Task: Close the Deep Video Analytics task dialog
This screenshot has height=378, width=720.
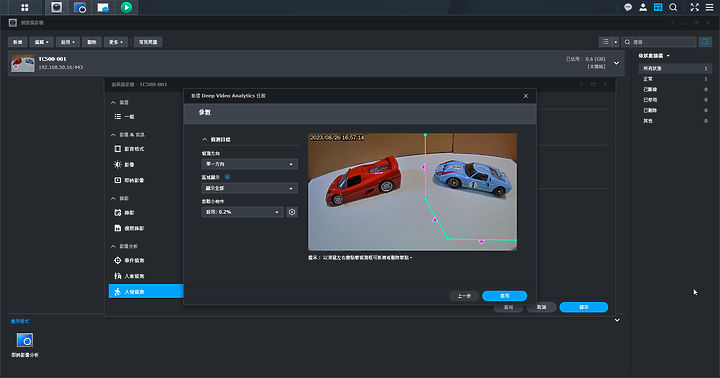Action: coord(526,96)
